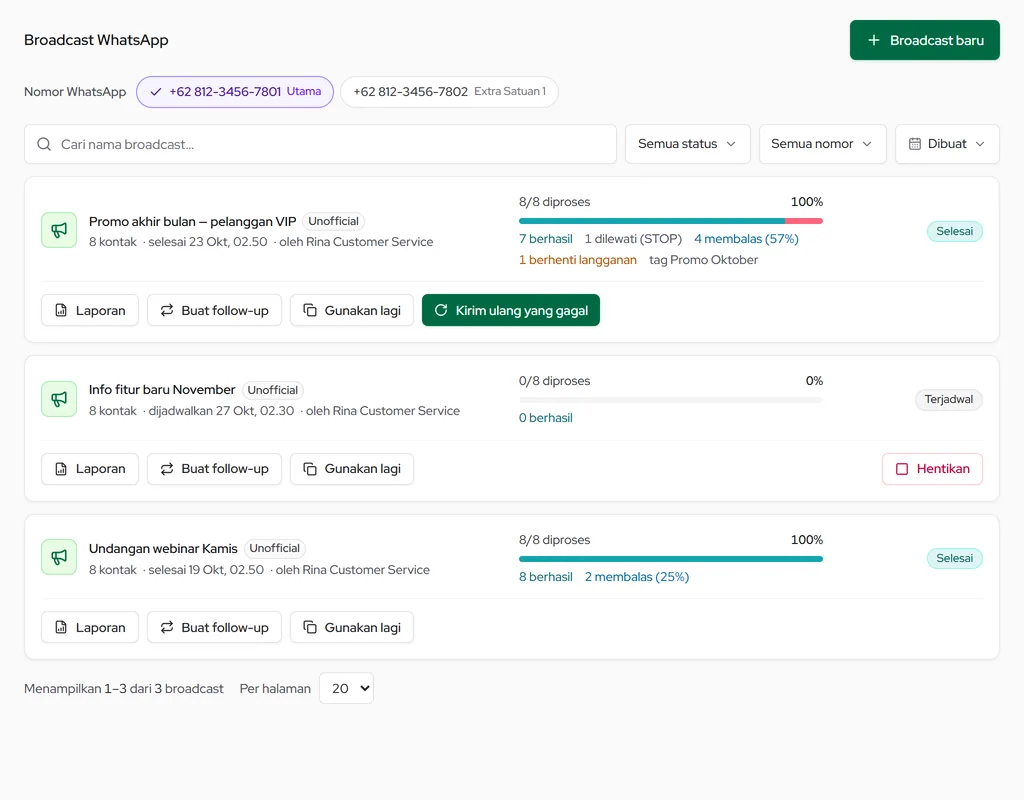Click megaphone icon of Info fitur baru November
1024x800 pixels.
[59, 399]
